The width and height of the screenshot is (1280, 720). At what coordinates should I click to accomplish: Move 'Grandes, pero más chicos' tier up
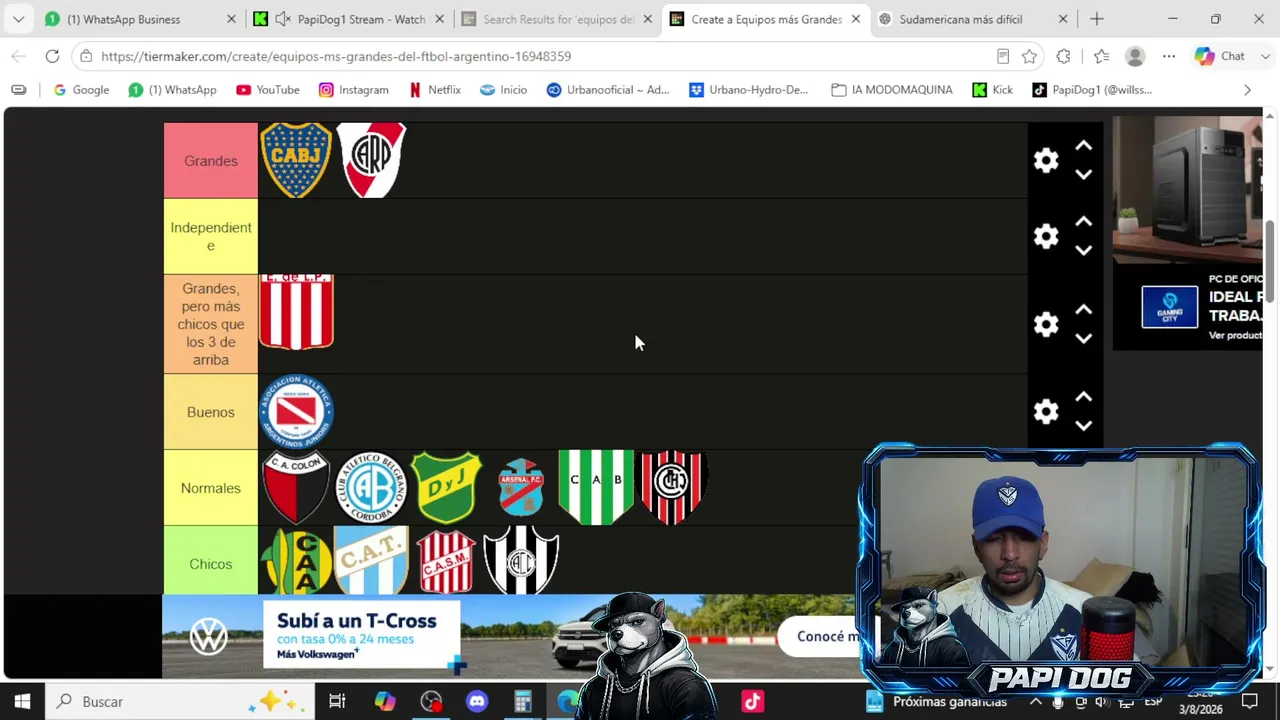(x=1083, y=310)
